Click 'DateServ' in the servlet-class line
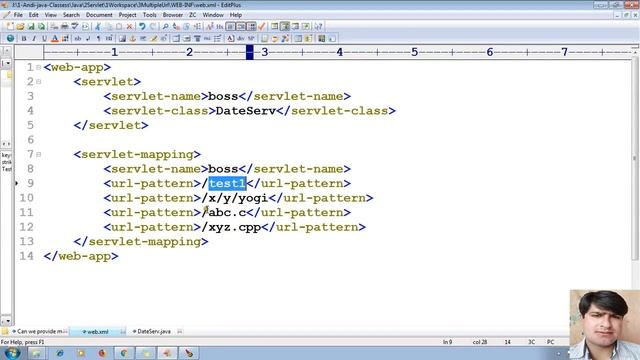Image resolution: width=640 pixels, height=360 pixels. [246, 111]
